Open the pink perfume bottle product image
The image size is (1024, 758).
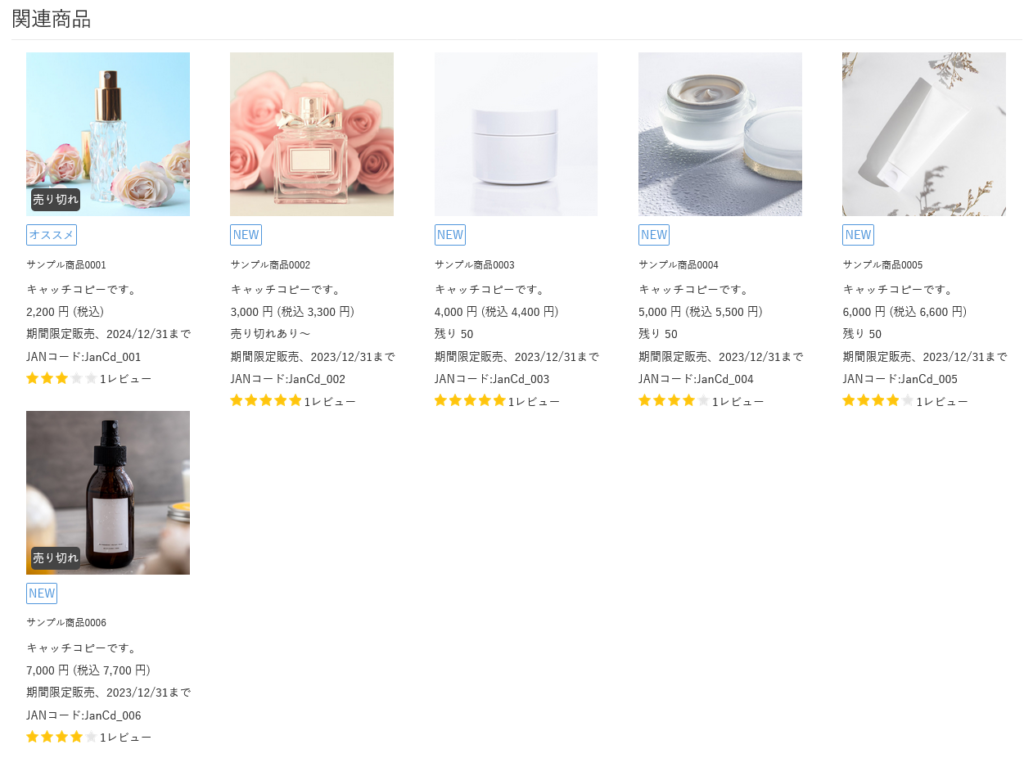click(x=311, y=134)
